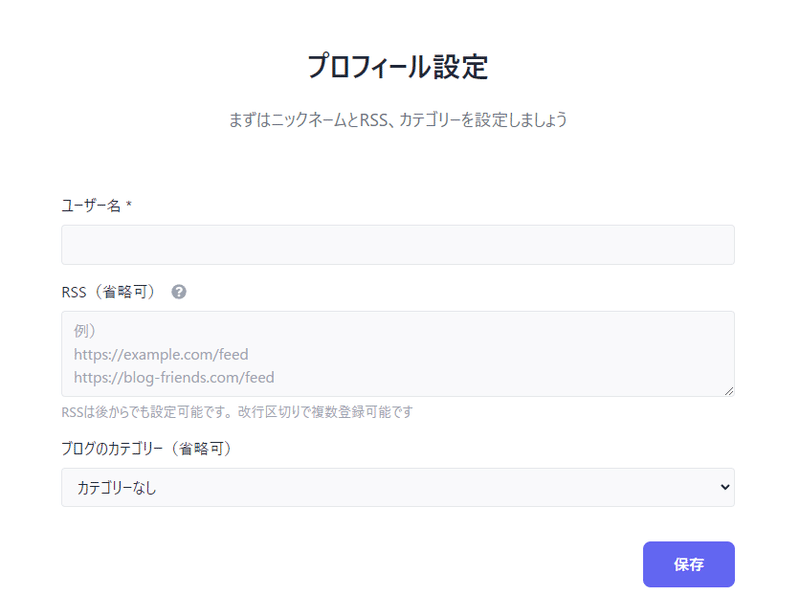This screenshot has height=613, width=800.
Task: Focus the ユーザー名 text input field
Action: (398, 245)
